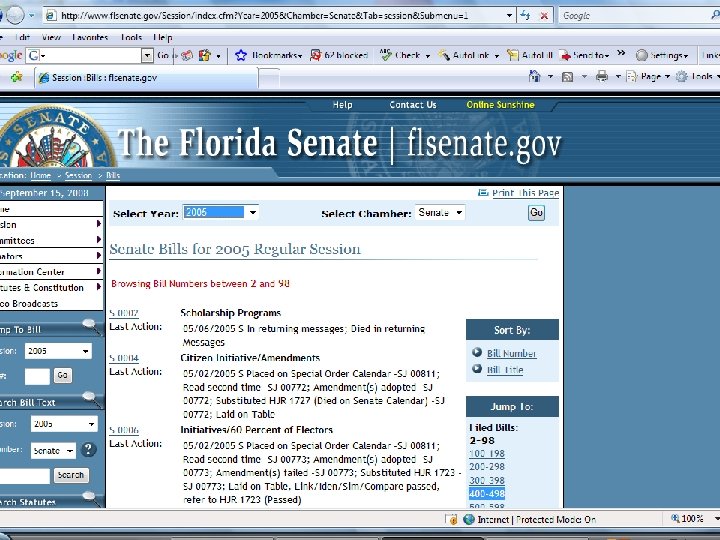The image size is (720, 540).
Task: Open the Tools menu in menu bar
Action: (x=131, y=37)
